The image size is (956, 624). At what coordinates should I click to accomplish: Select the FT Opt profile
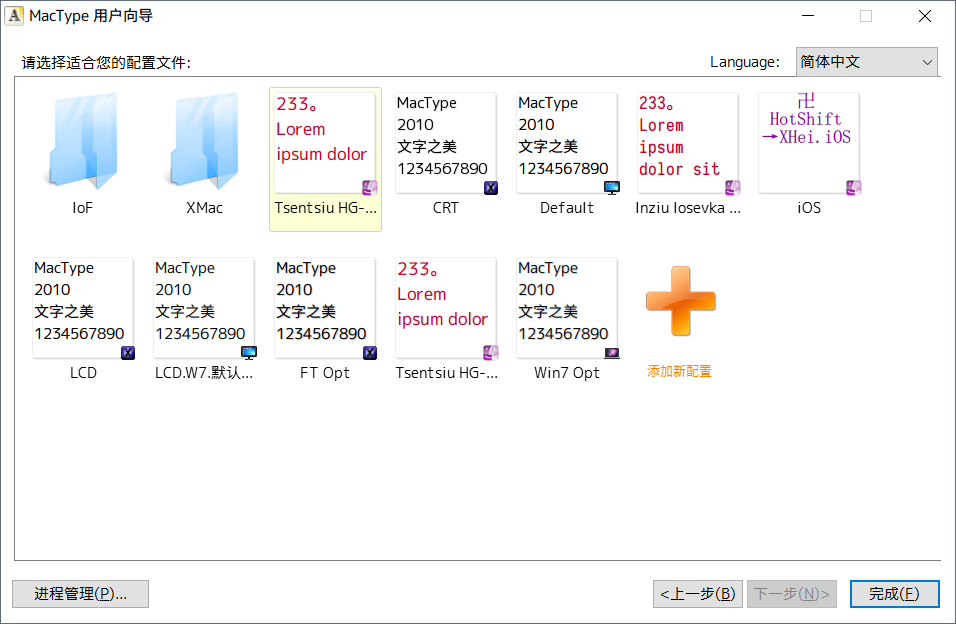pyautogui.click(x=325, y=308)
